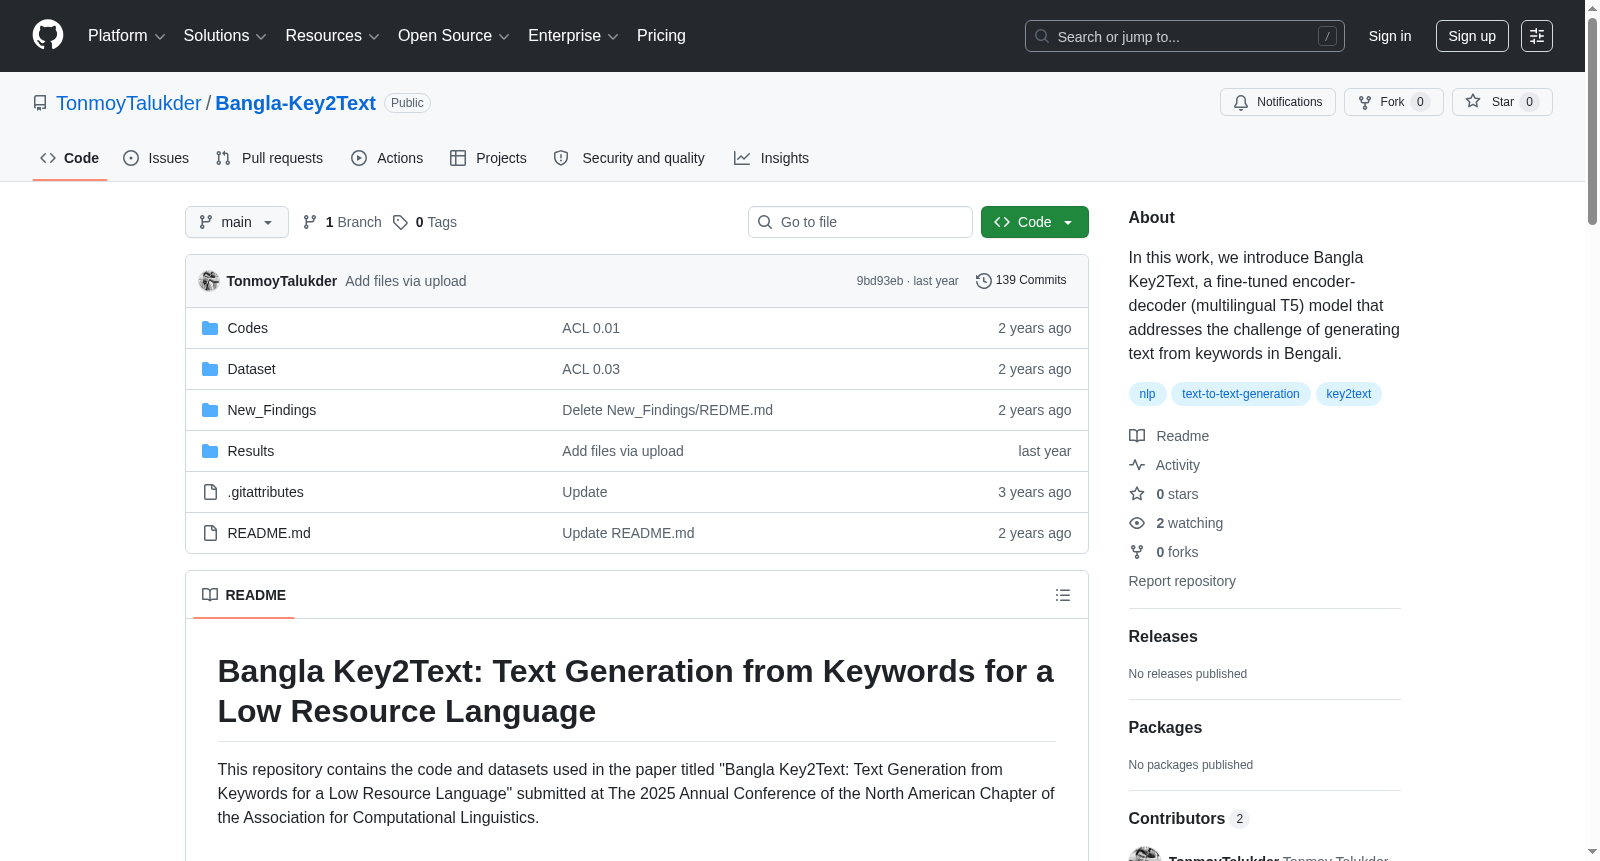Click the GitHub logo icon

pyautogui.click(x=48, y=35)
